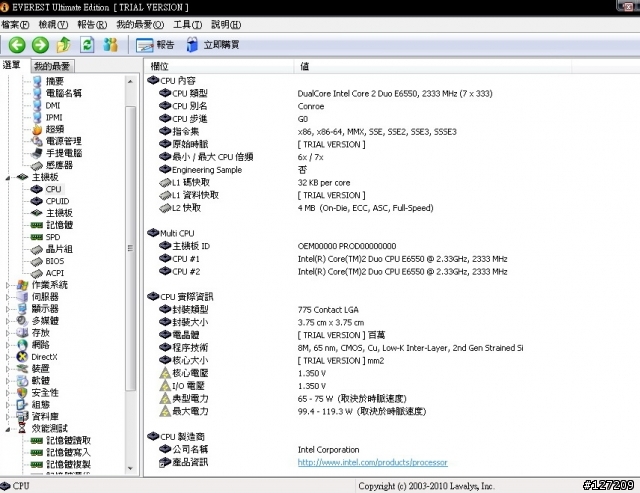This screenshot has width=640, height=493.
Task: Select 電腦名稱 tree item
Action: [x=64, y=93]
